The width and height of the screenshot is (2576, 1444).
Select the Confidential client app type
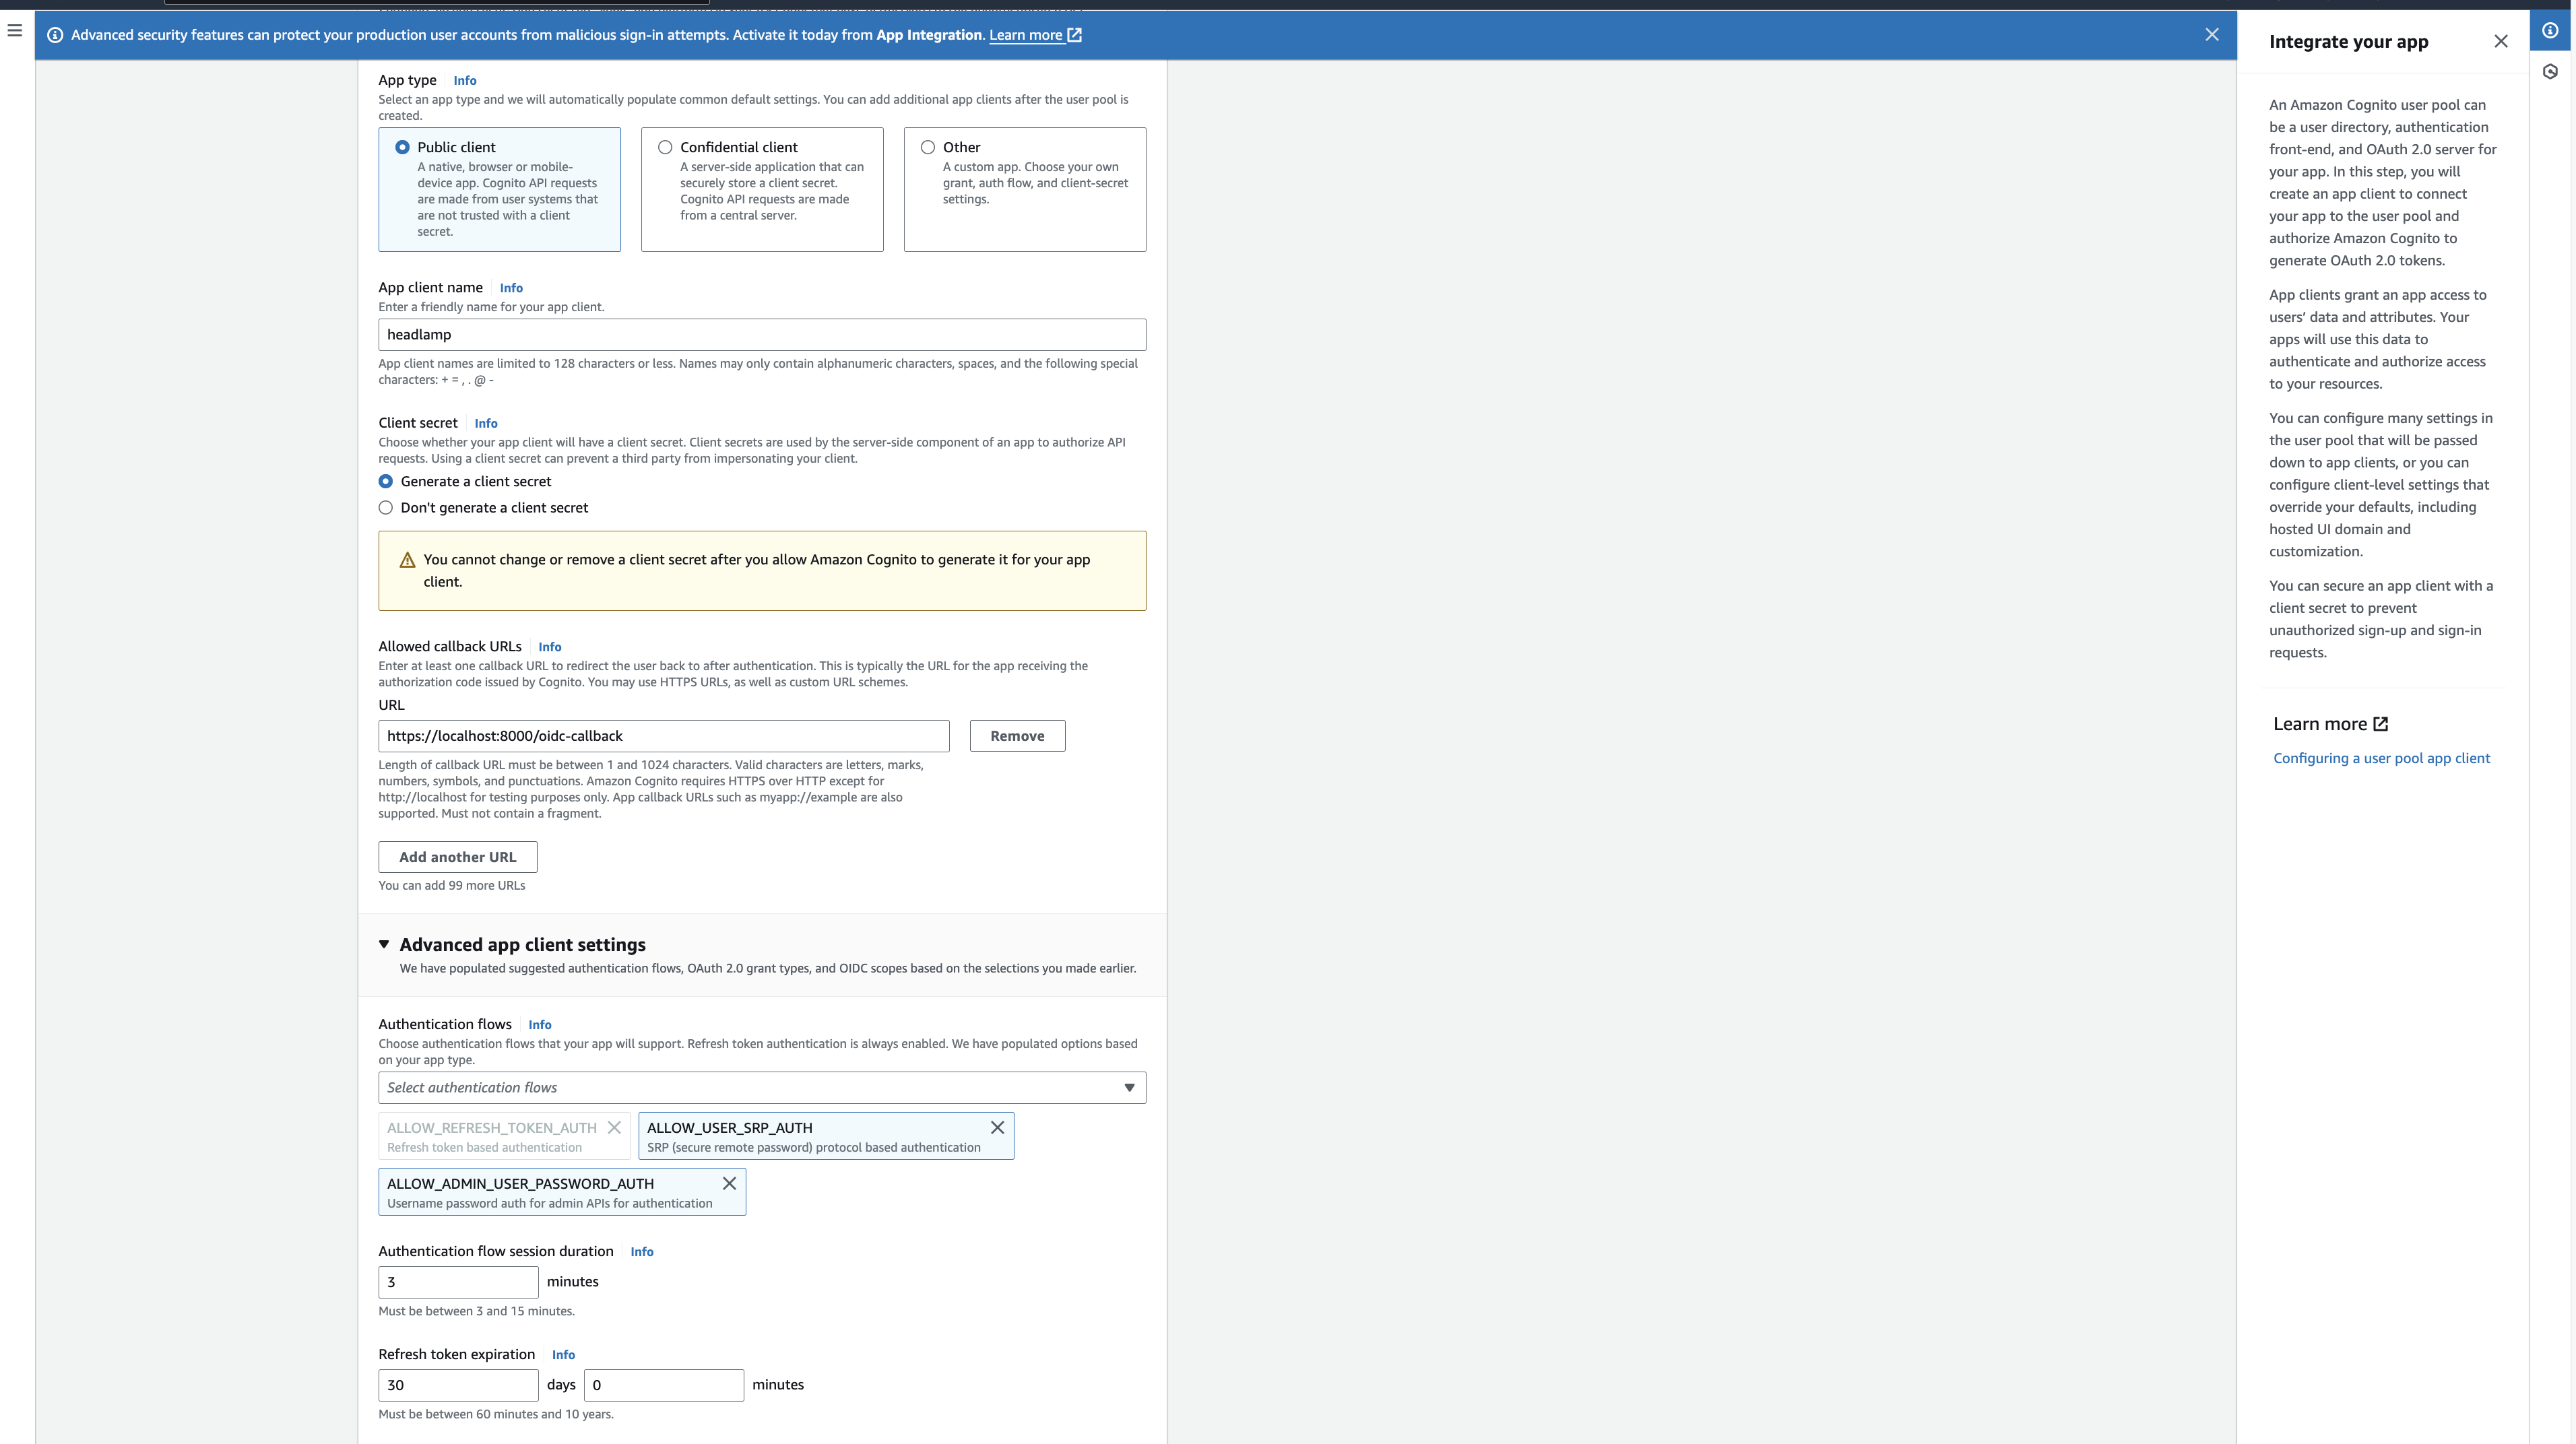(x=665, y=146)
